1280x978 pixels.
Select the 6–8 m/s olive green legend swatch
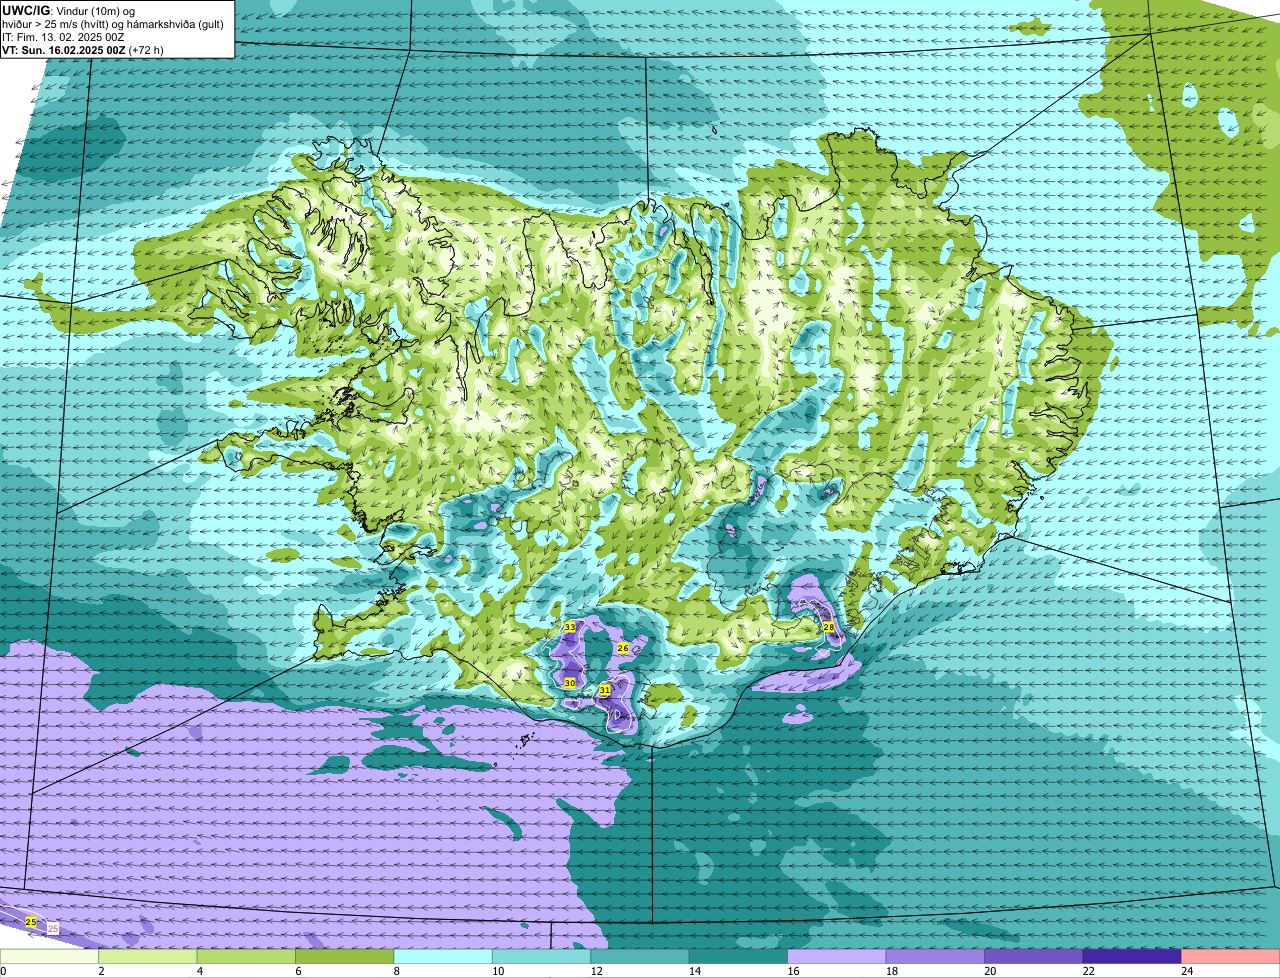(x=346, y=957)
